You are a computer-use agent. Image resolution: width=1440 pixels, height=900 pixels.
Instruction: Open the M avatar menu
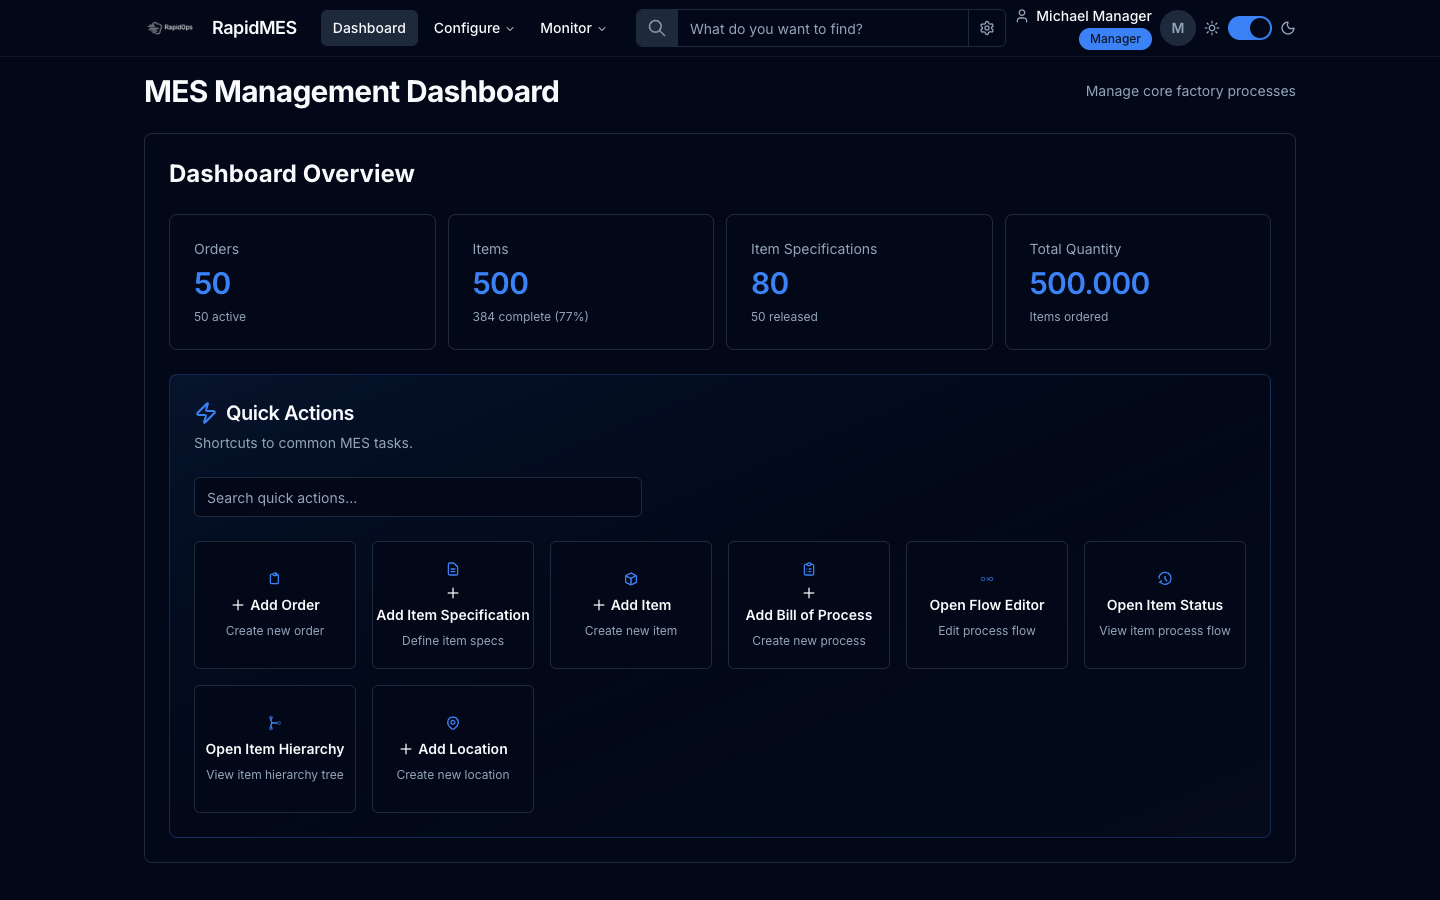1178,28
